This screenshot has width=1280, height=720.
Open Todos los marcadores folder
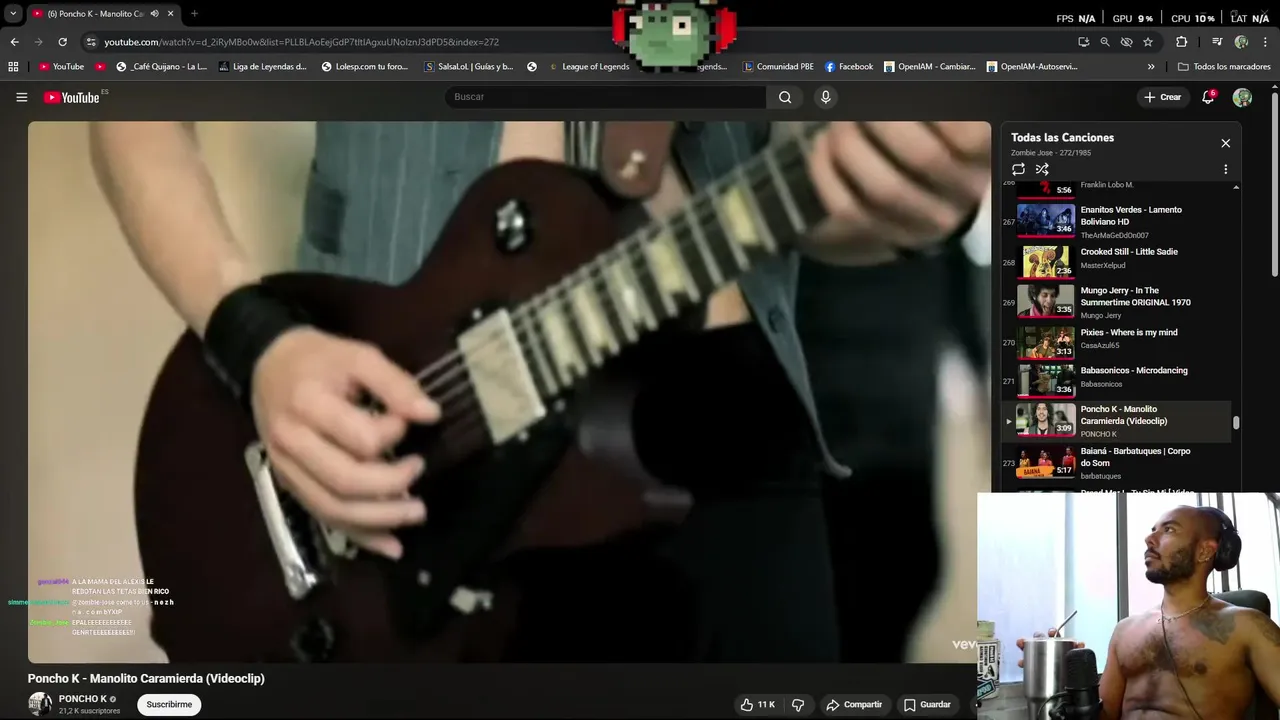point(1224,67)
